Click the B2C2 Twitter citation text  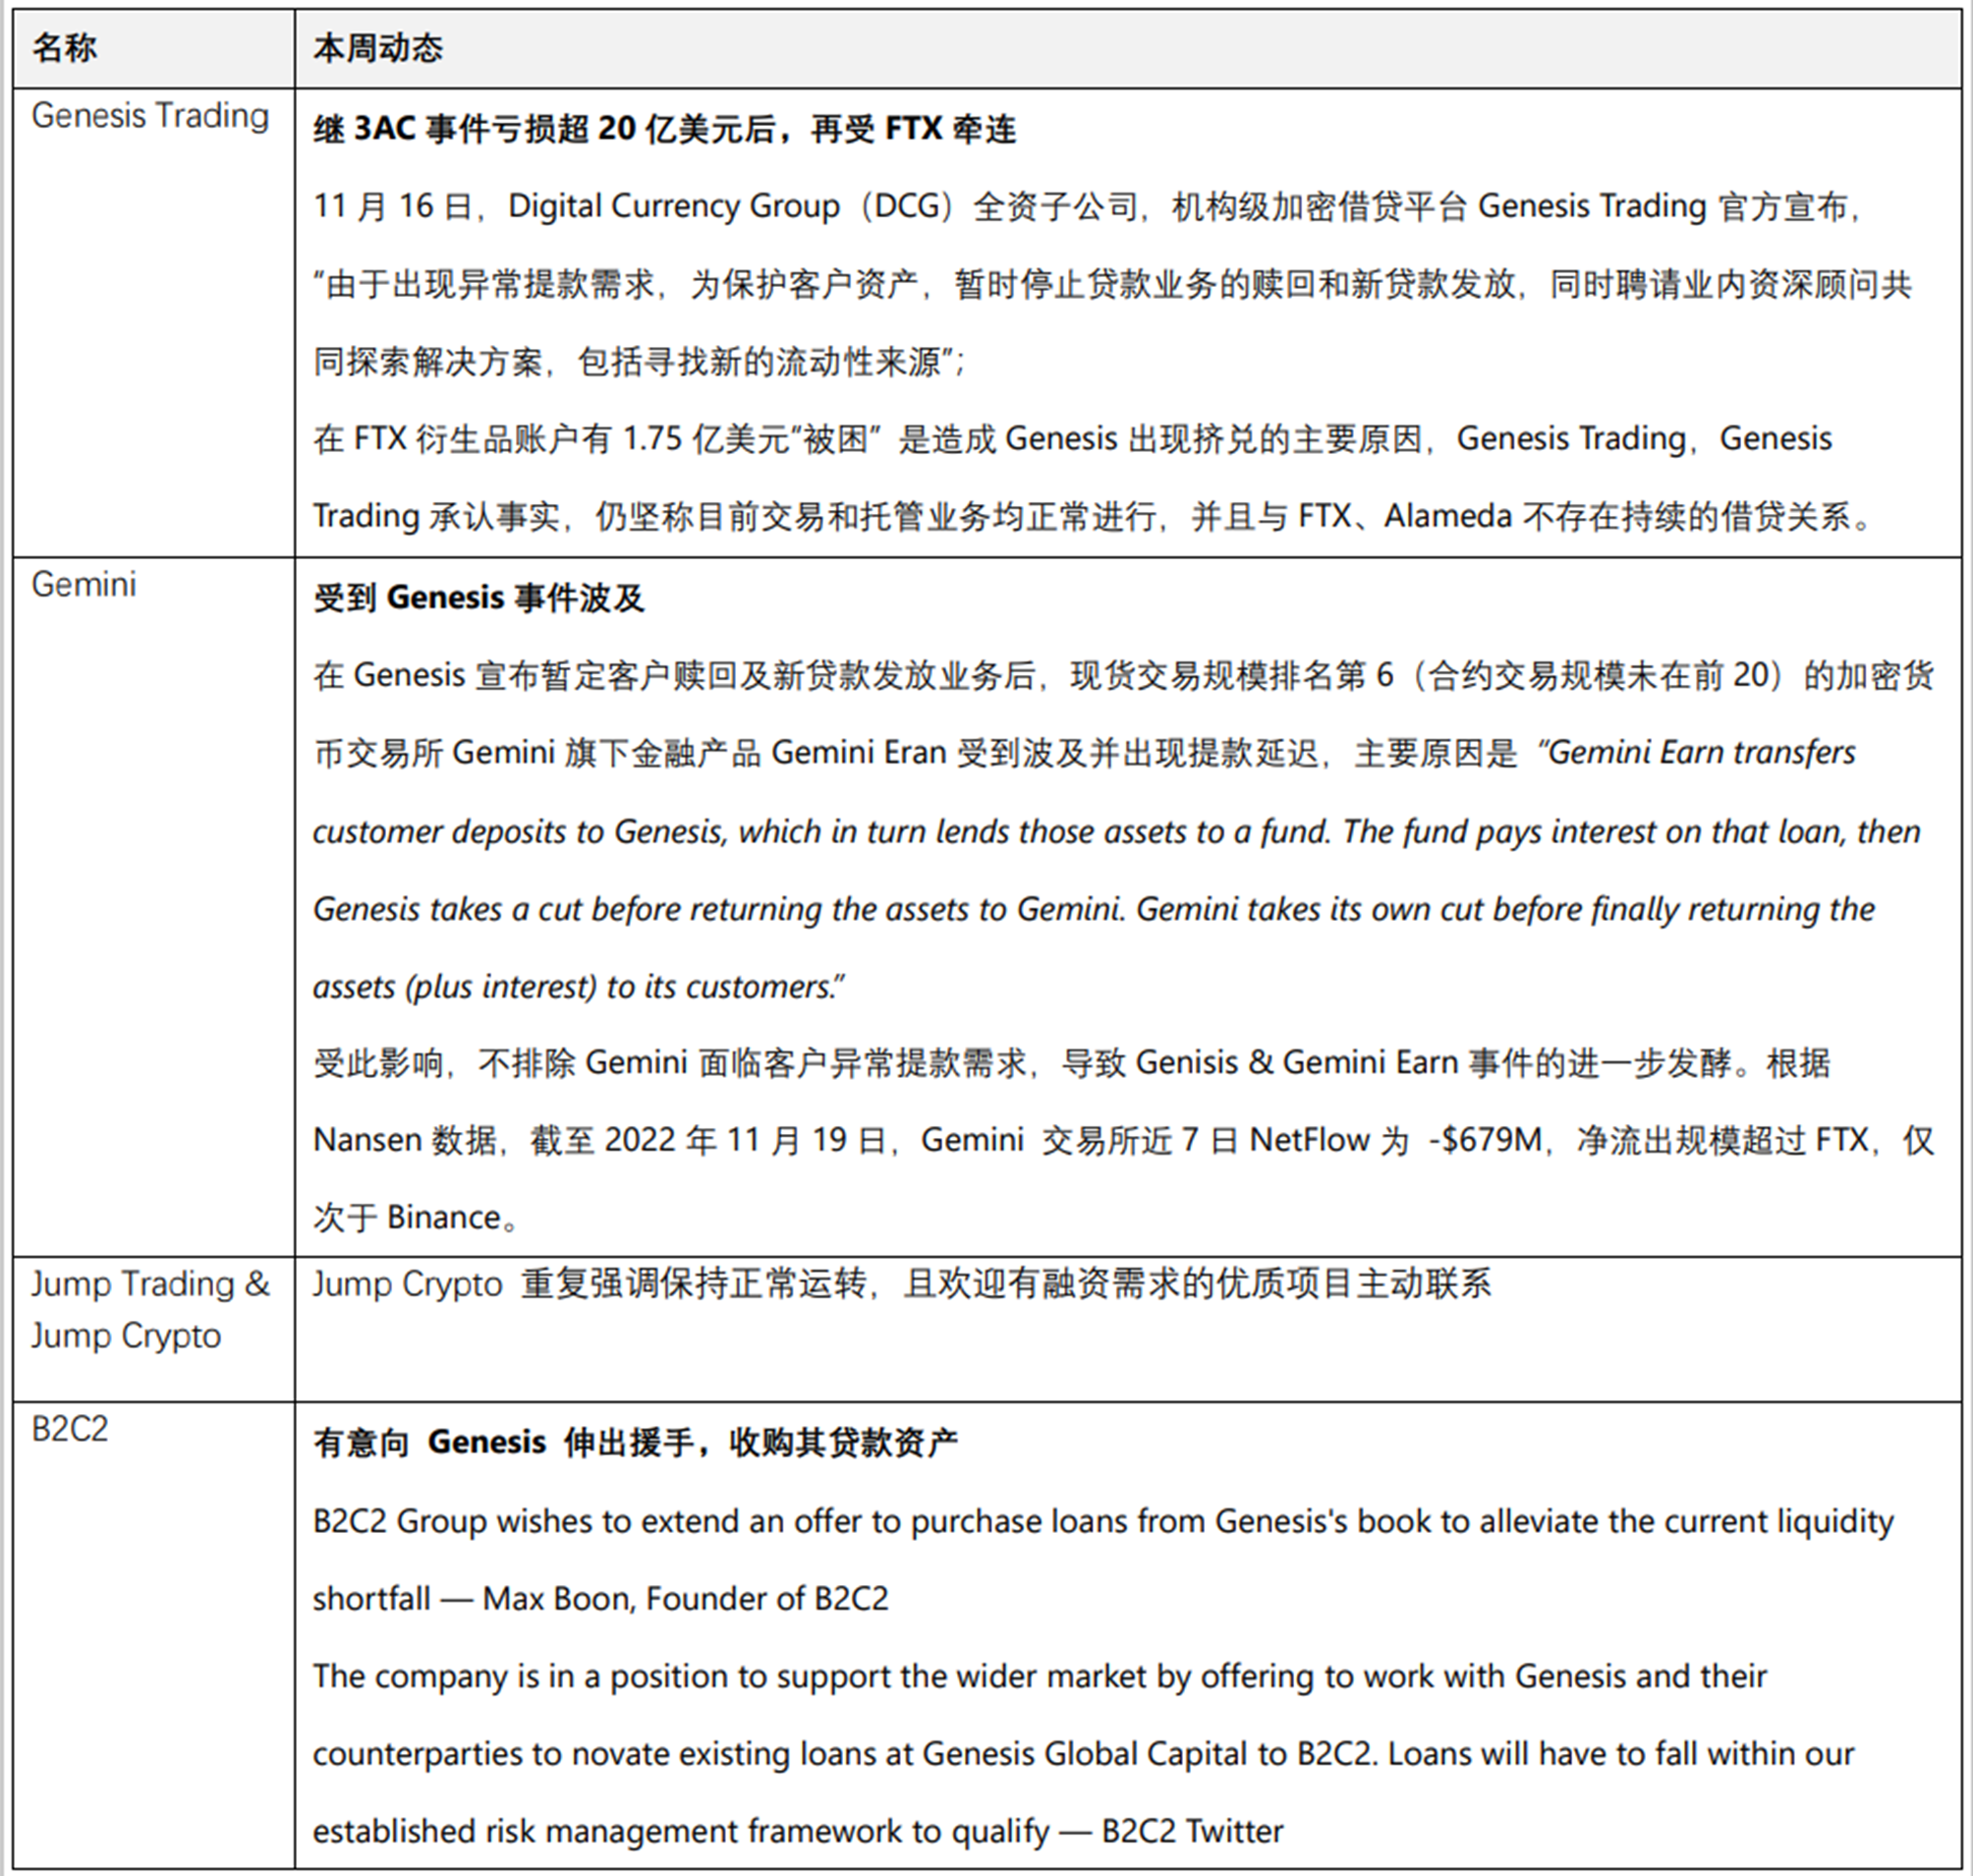[x=1190, y=1831]
